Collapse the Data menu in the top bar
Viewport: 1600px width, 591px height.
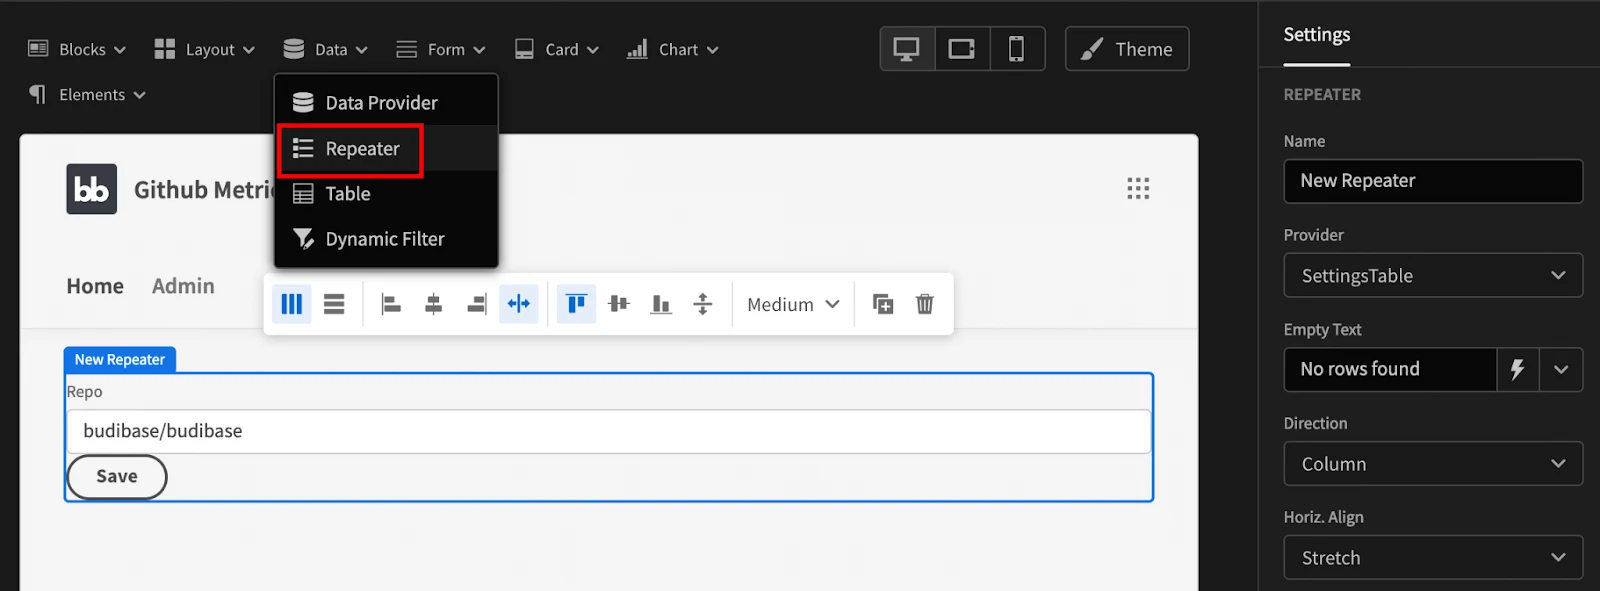coord(326,49)
